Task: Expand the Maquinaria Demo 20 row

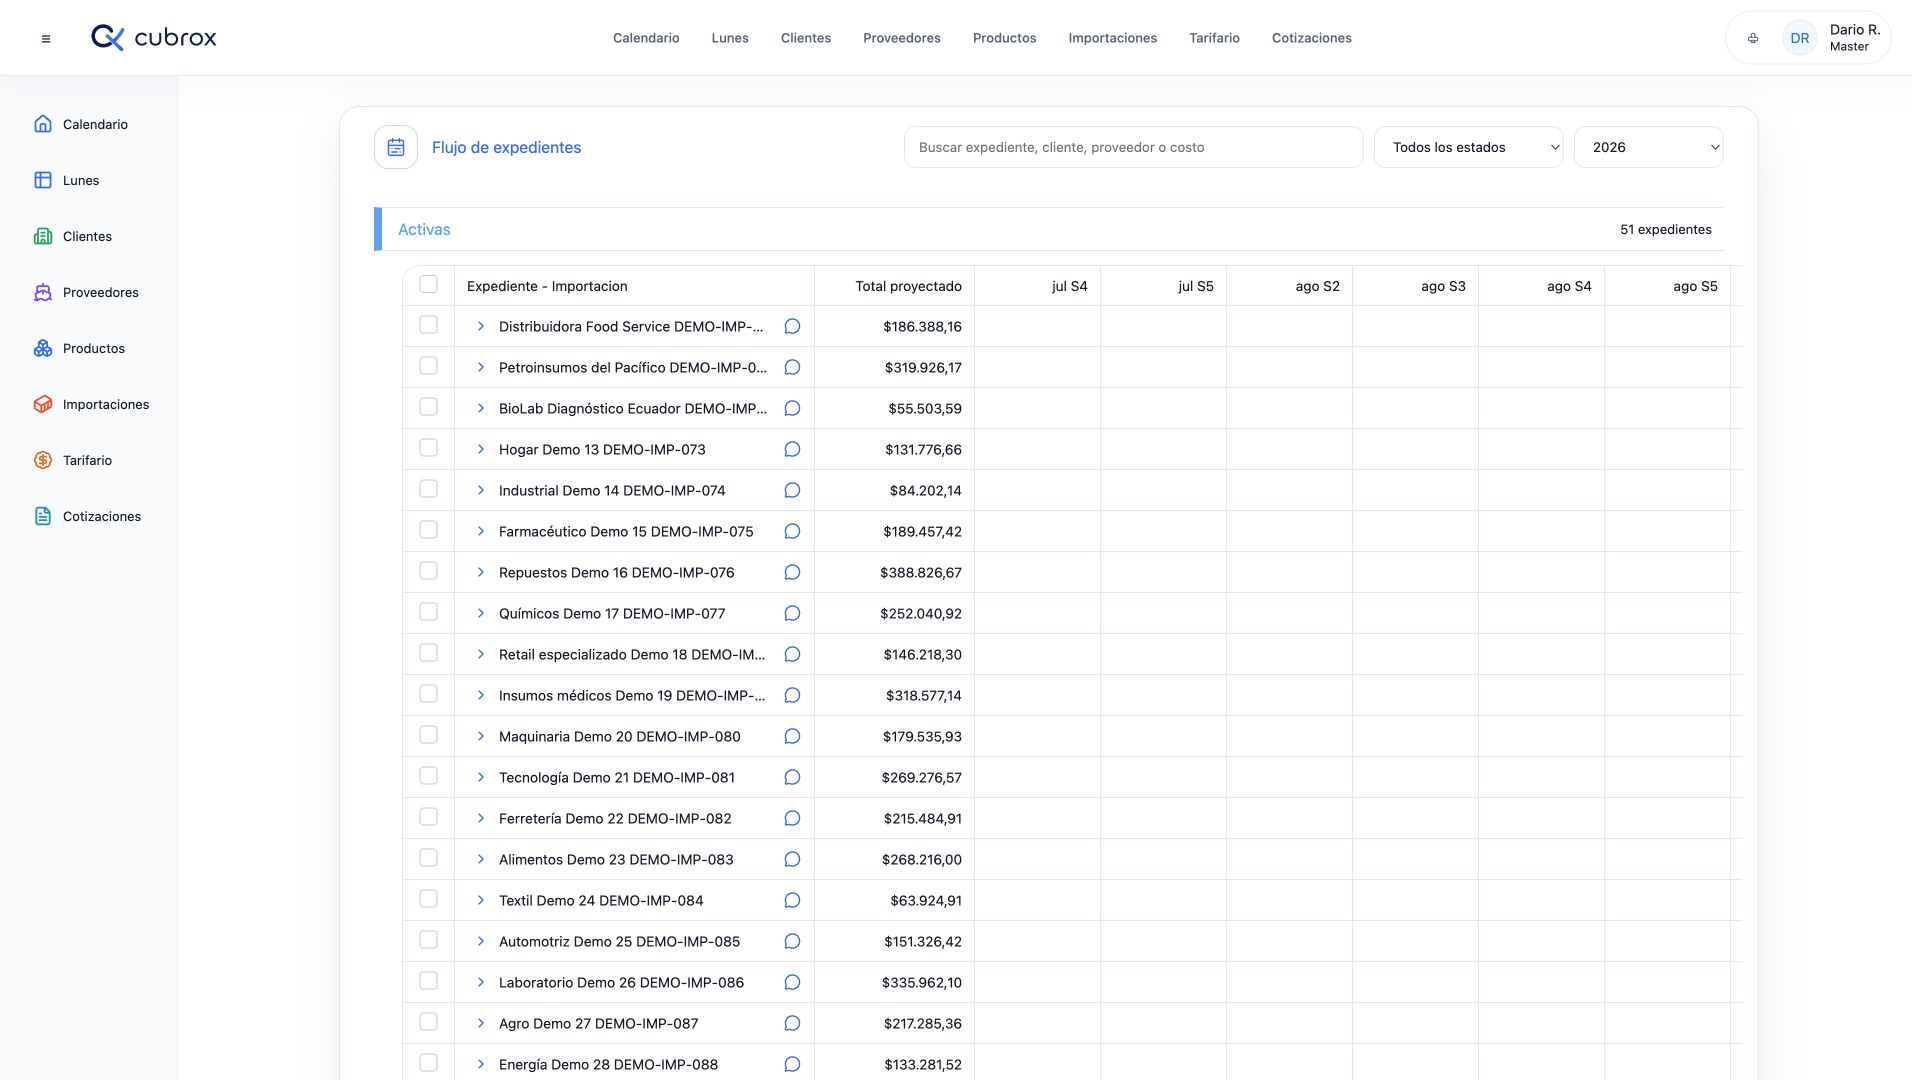Action: point(481,736)
